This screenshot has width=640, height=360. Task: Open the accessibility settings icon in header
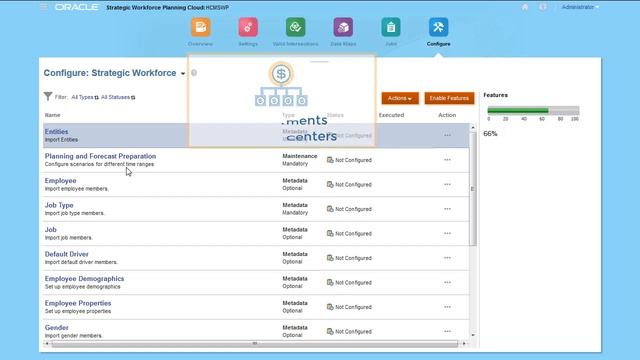(x=542, y=7)
